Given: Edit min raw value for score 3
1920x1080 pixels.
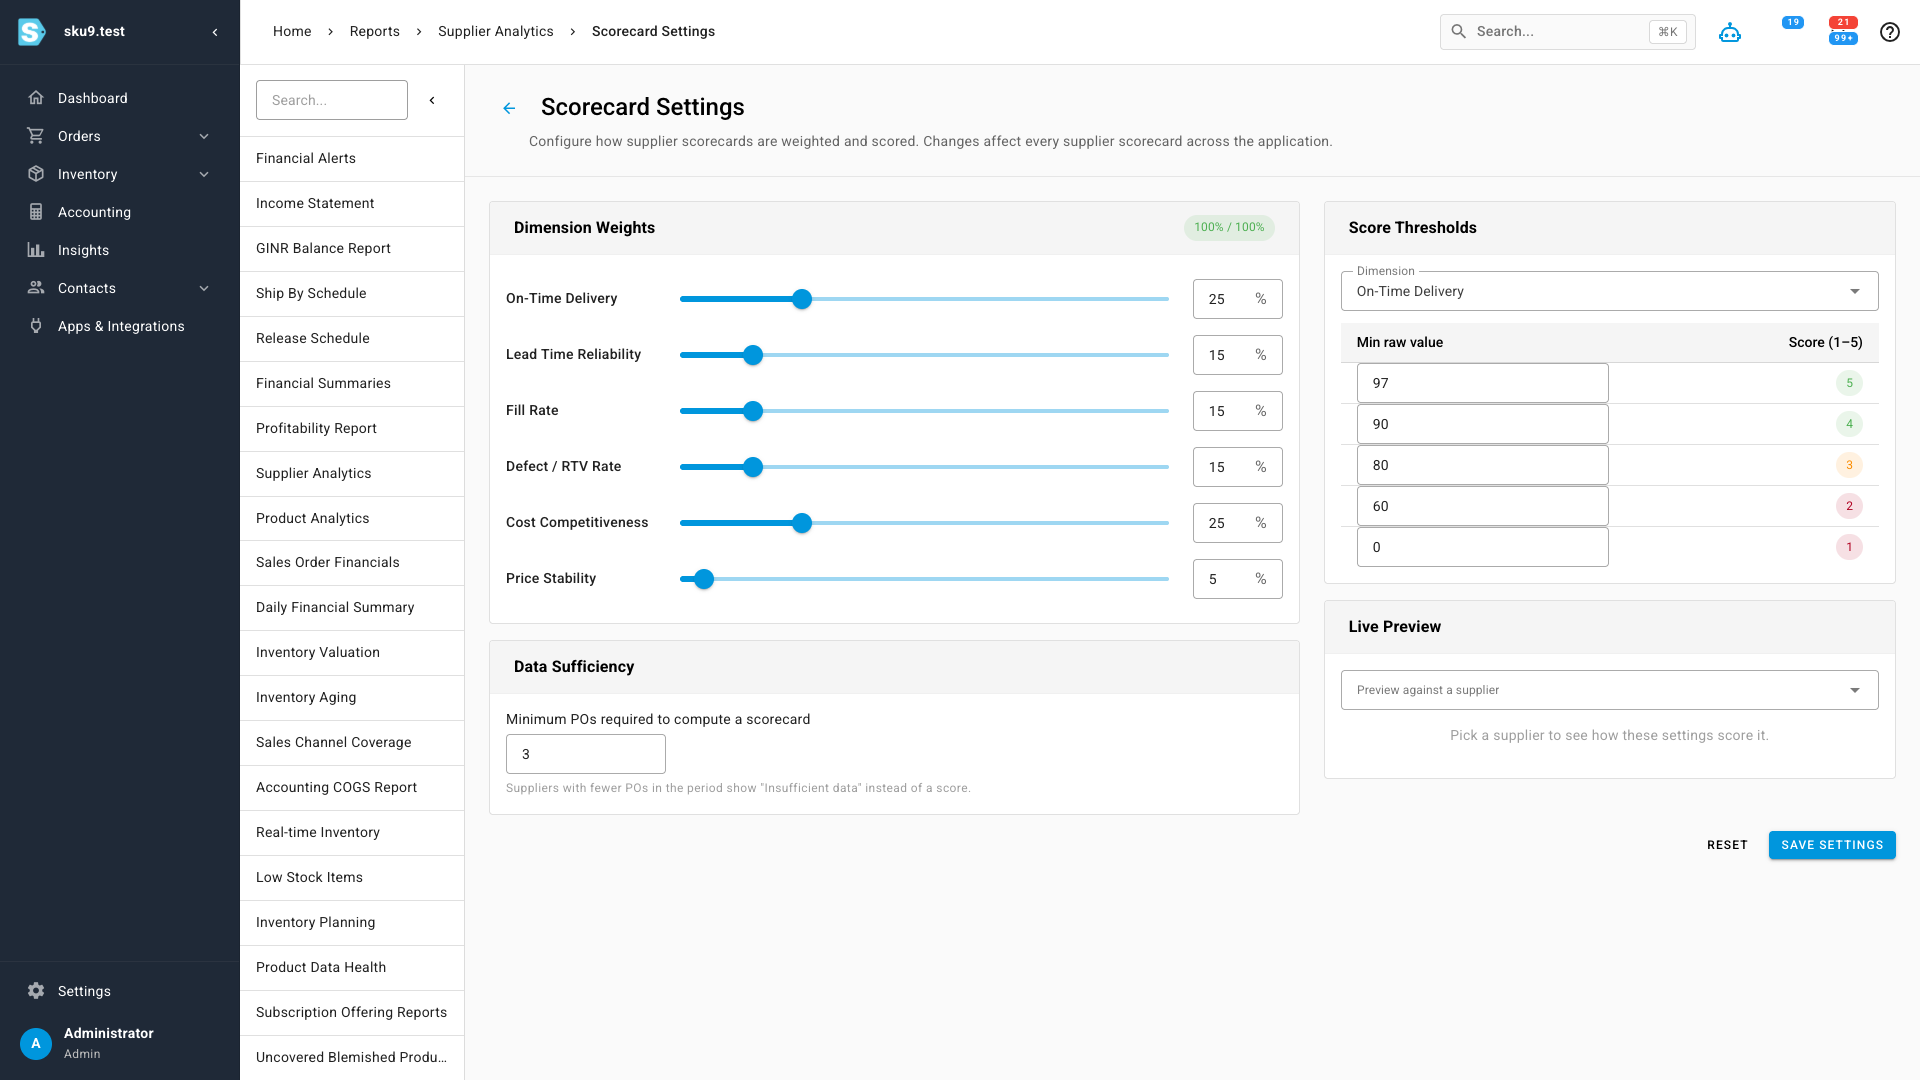Looking at the screenshot, I should pos(1482,465).
